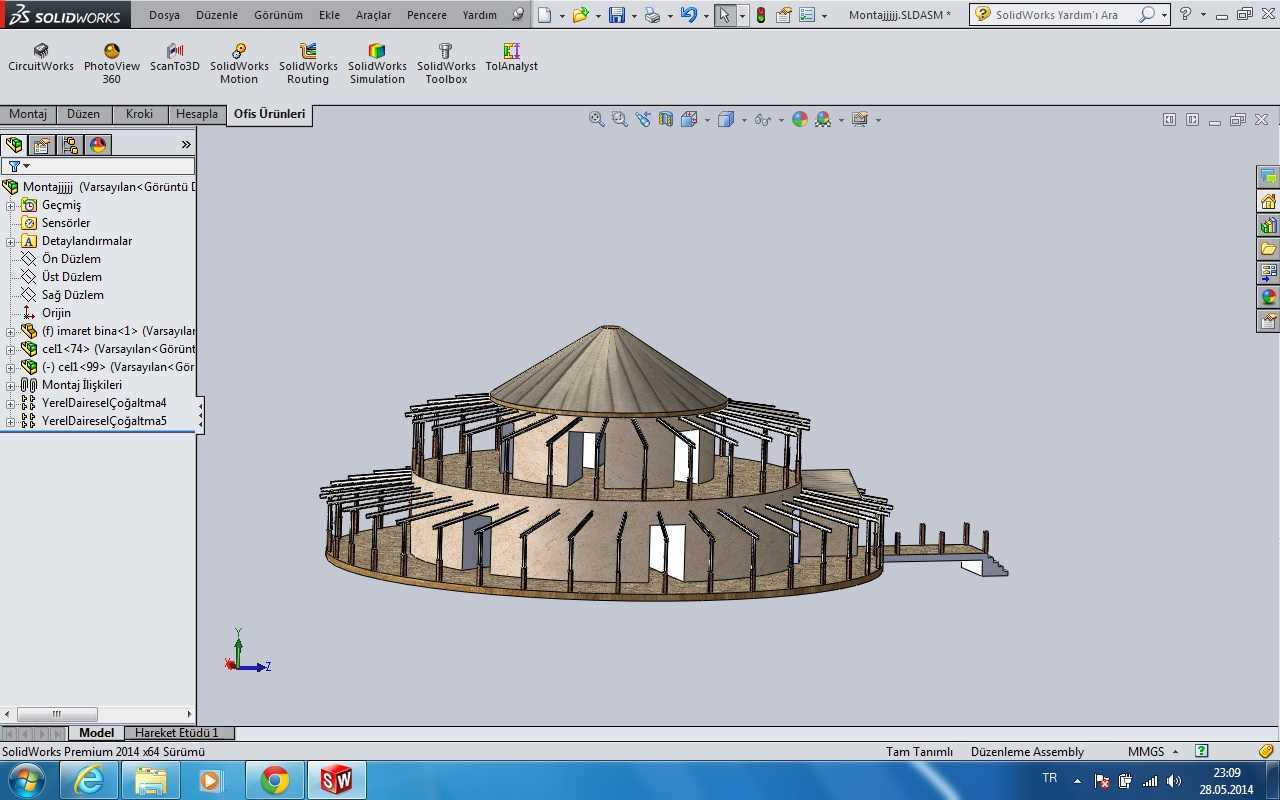Open the Hareket Etüdü 1 tab
Viewport: 1280px width, 800px height.
point(177,733)
